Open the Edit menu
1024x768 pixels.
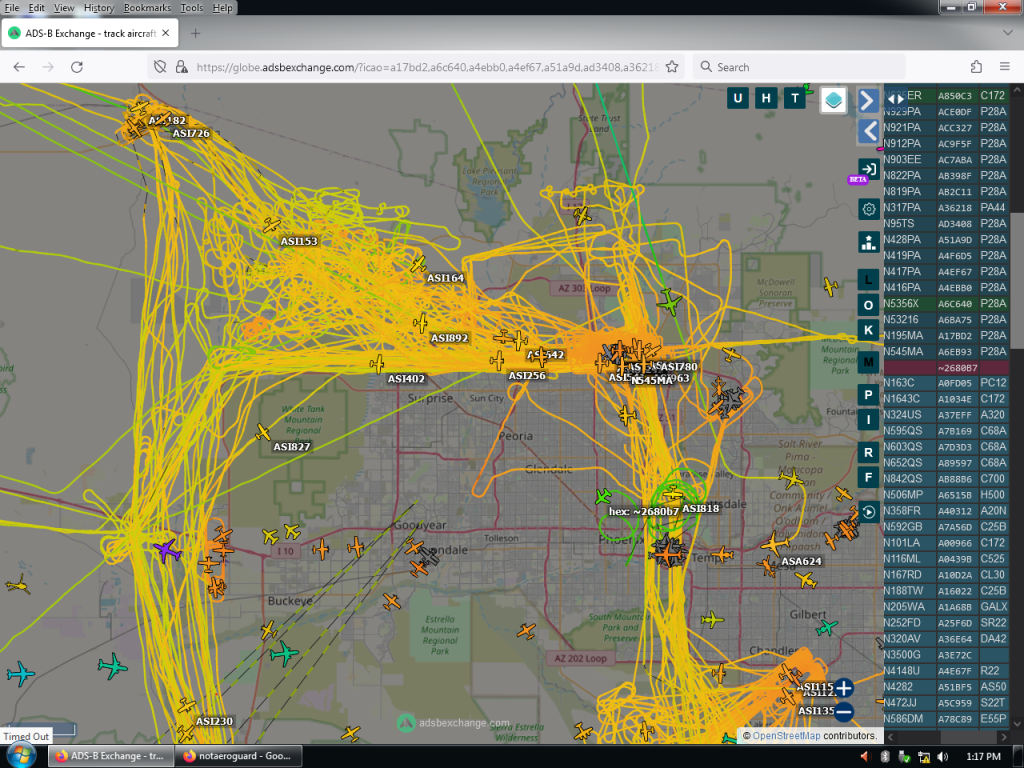coord(37,8)
